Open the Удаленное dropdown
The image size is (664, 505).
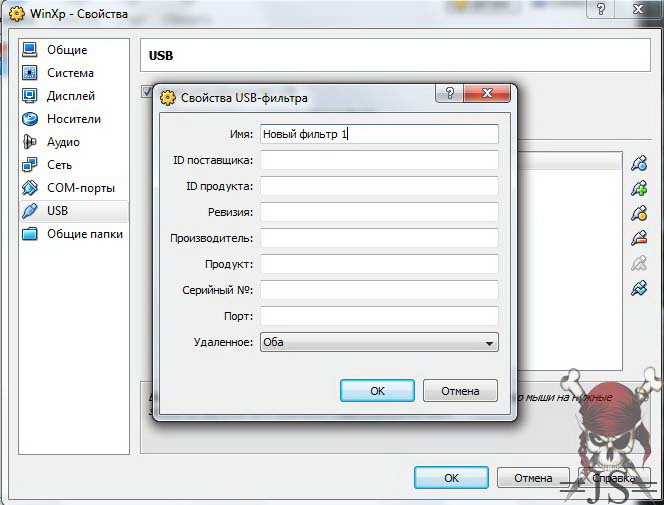(x=379, y=342)
